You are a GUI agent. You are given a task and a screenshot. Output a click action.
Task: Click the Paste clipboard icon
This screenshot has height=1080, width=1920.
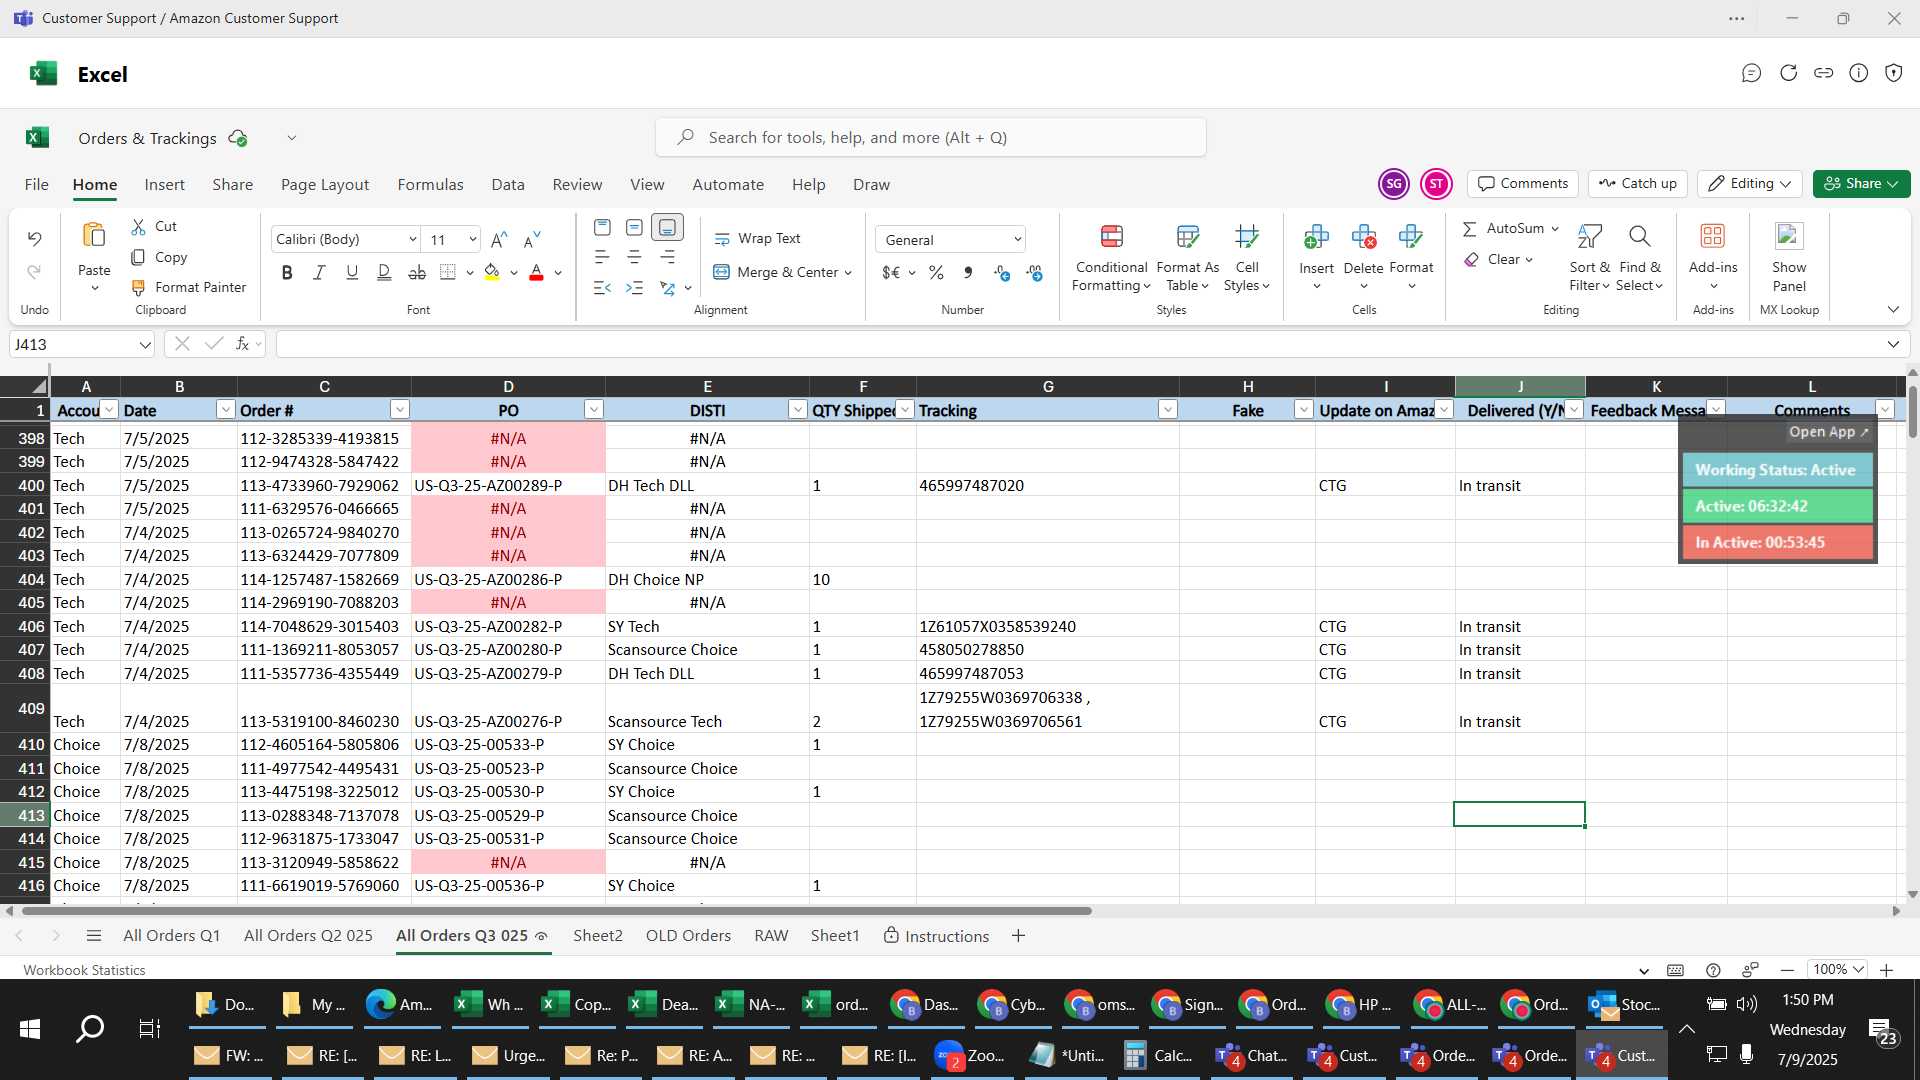[94, 236]
